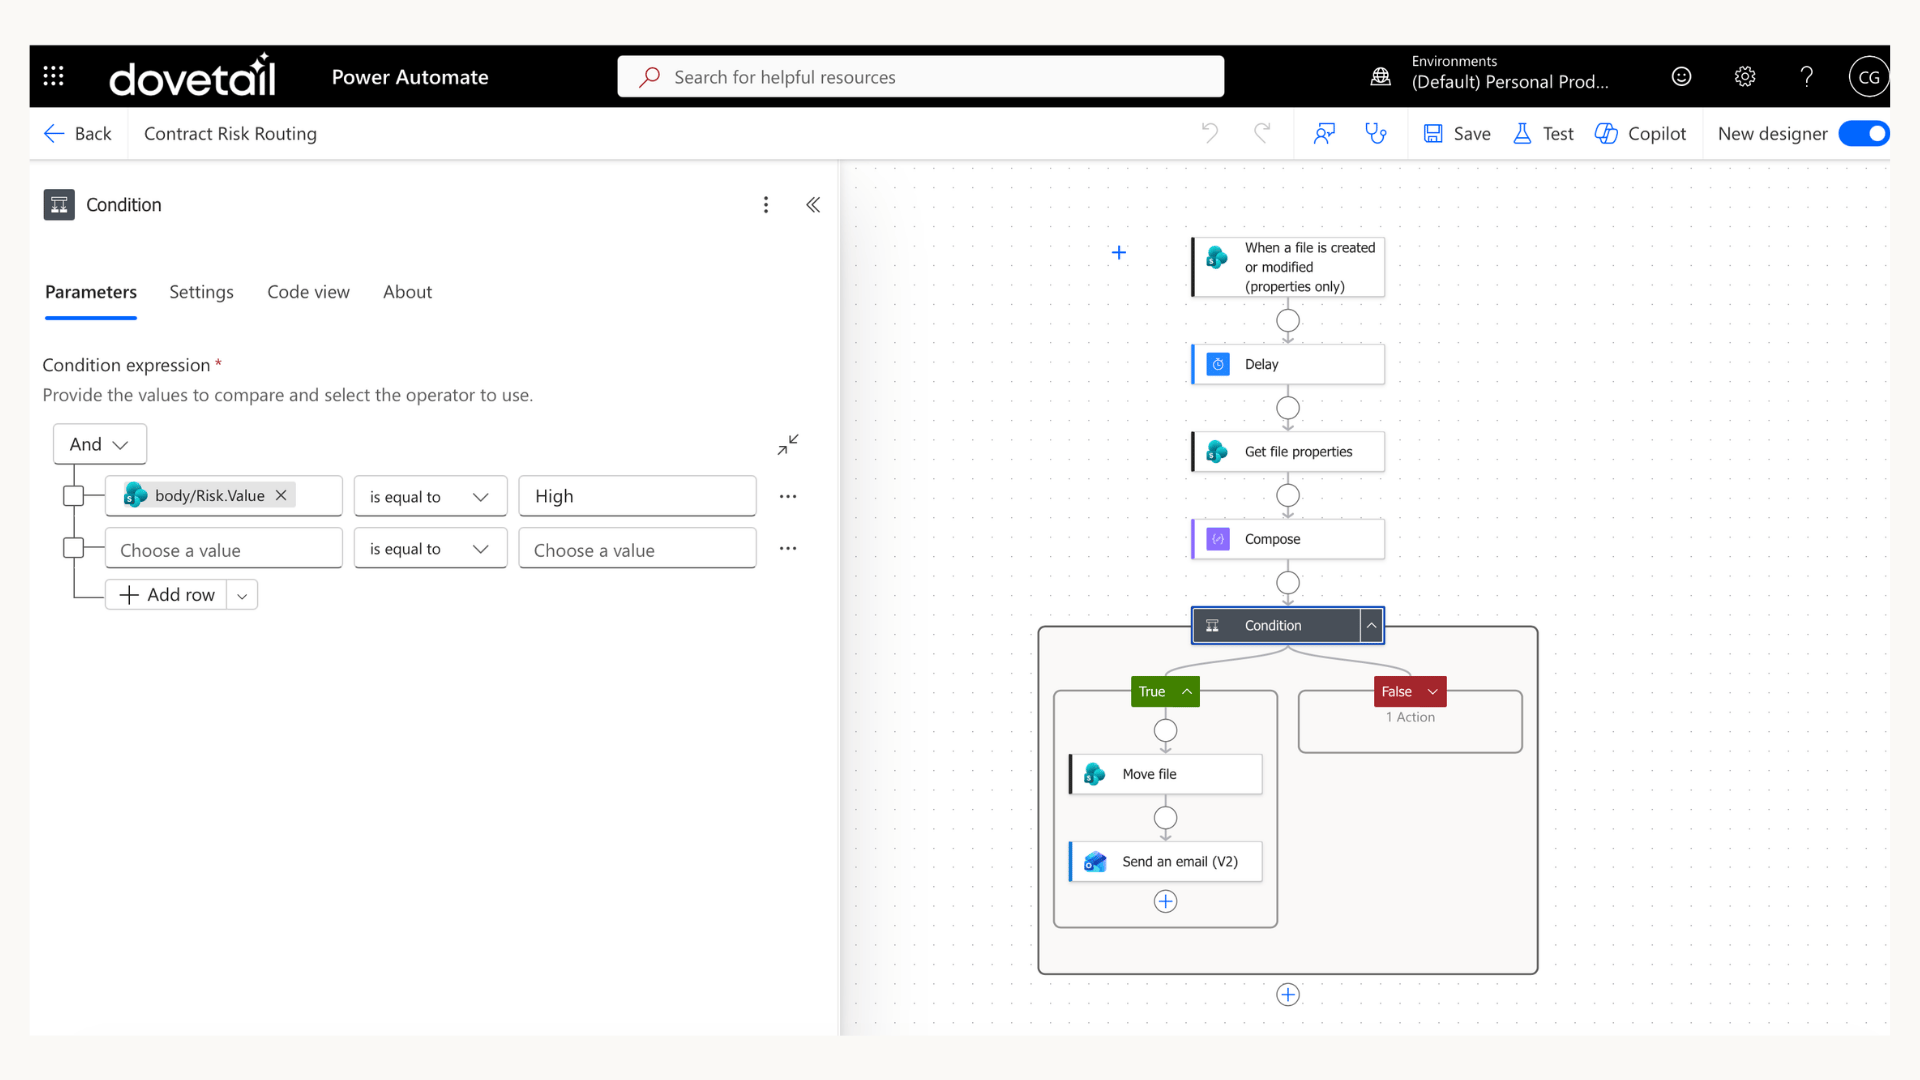
Task: Expand the False branch
Action: click(1433, 692)
